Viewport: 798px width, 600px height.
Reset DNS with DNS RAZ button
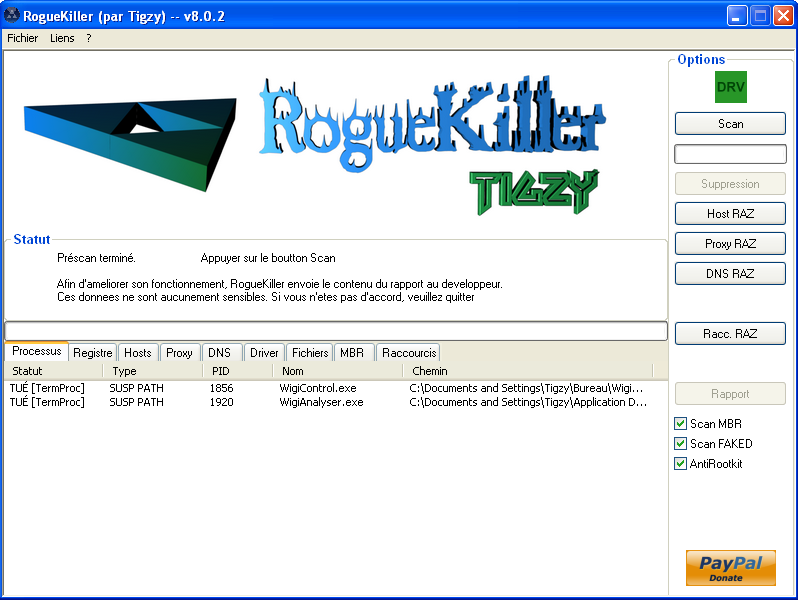(730, 274)
